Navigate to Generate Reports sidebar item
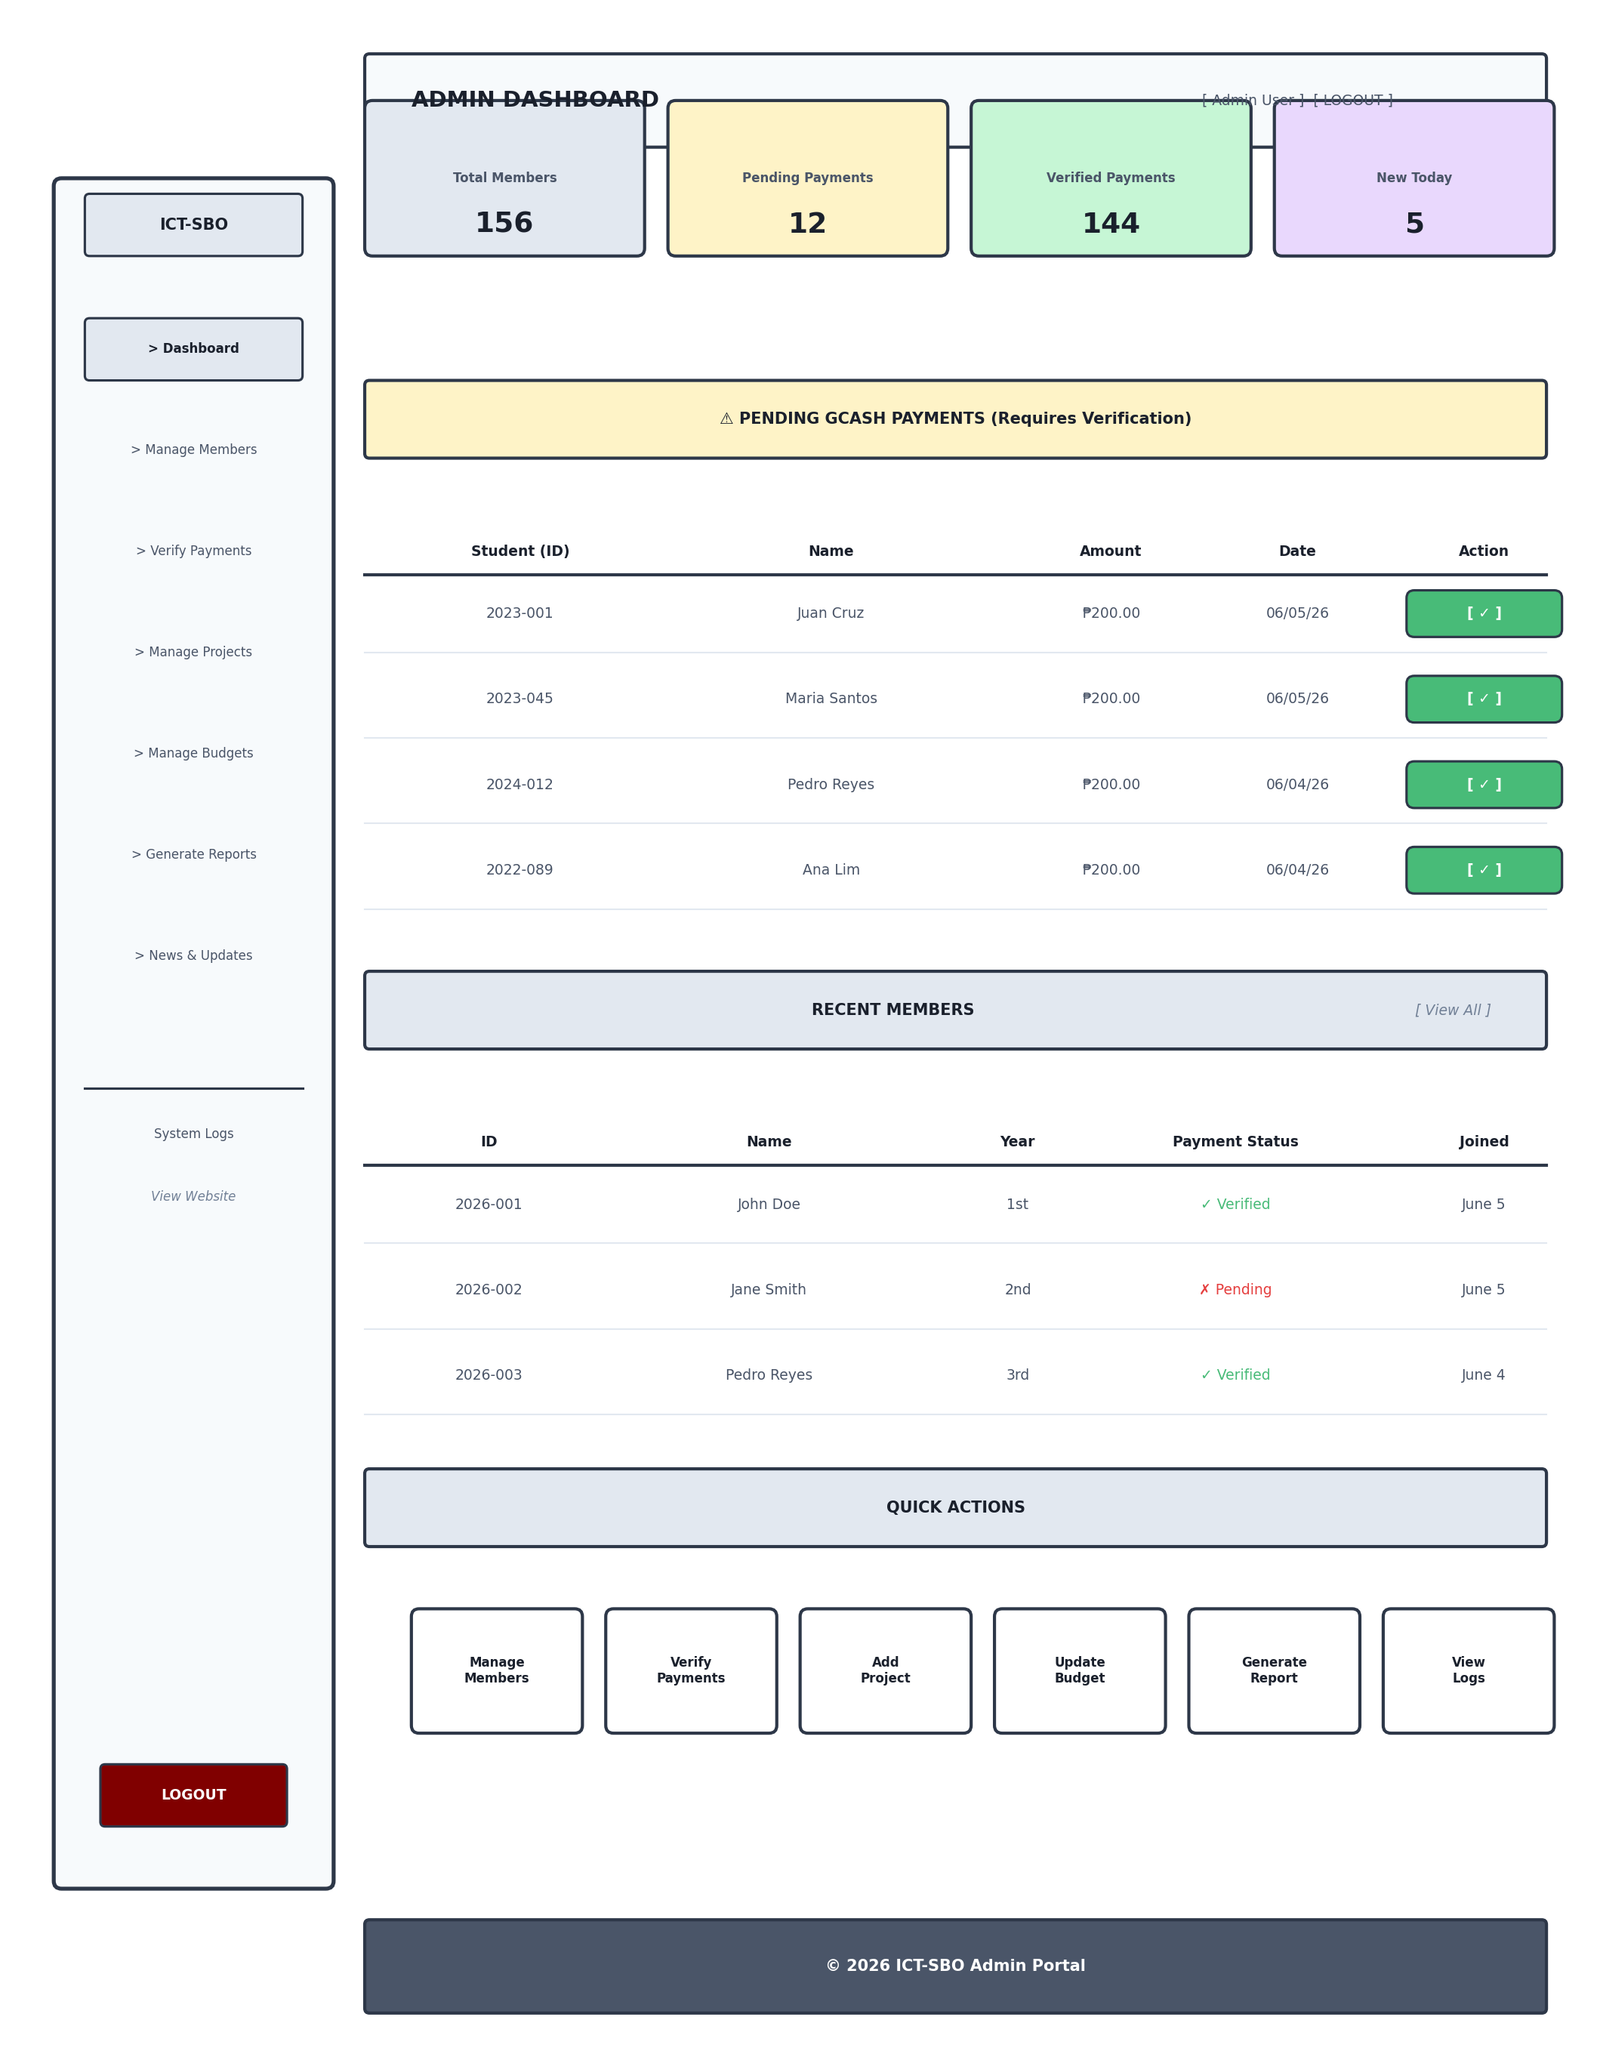This screenshot has height=2067, width=1600. [193, 854]
